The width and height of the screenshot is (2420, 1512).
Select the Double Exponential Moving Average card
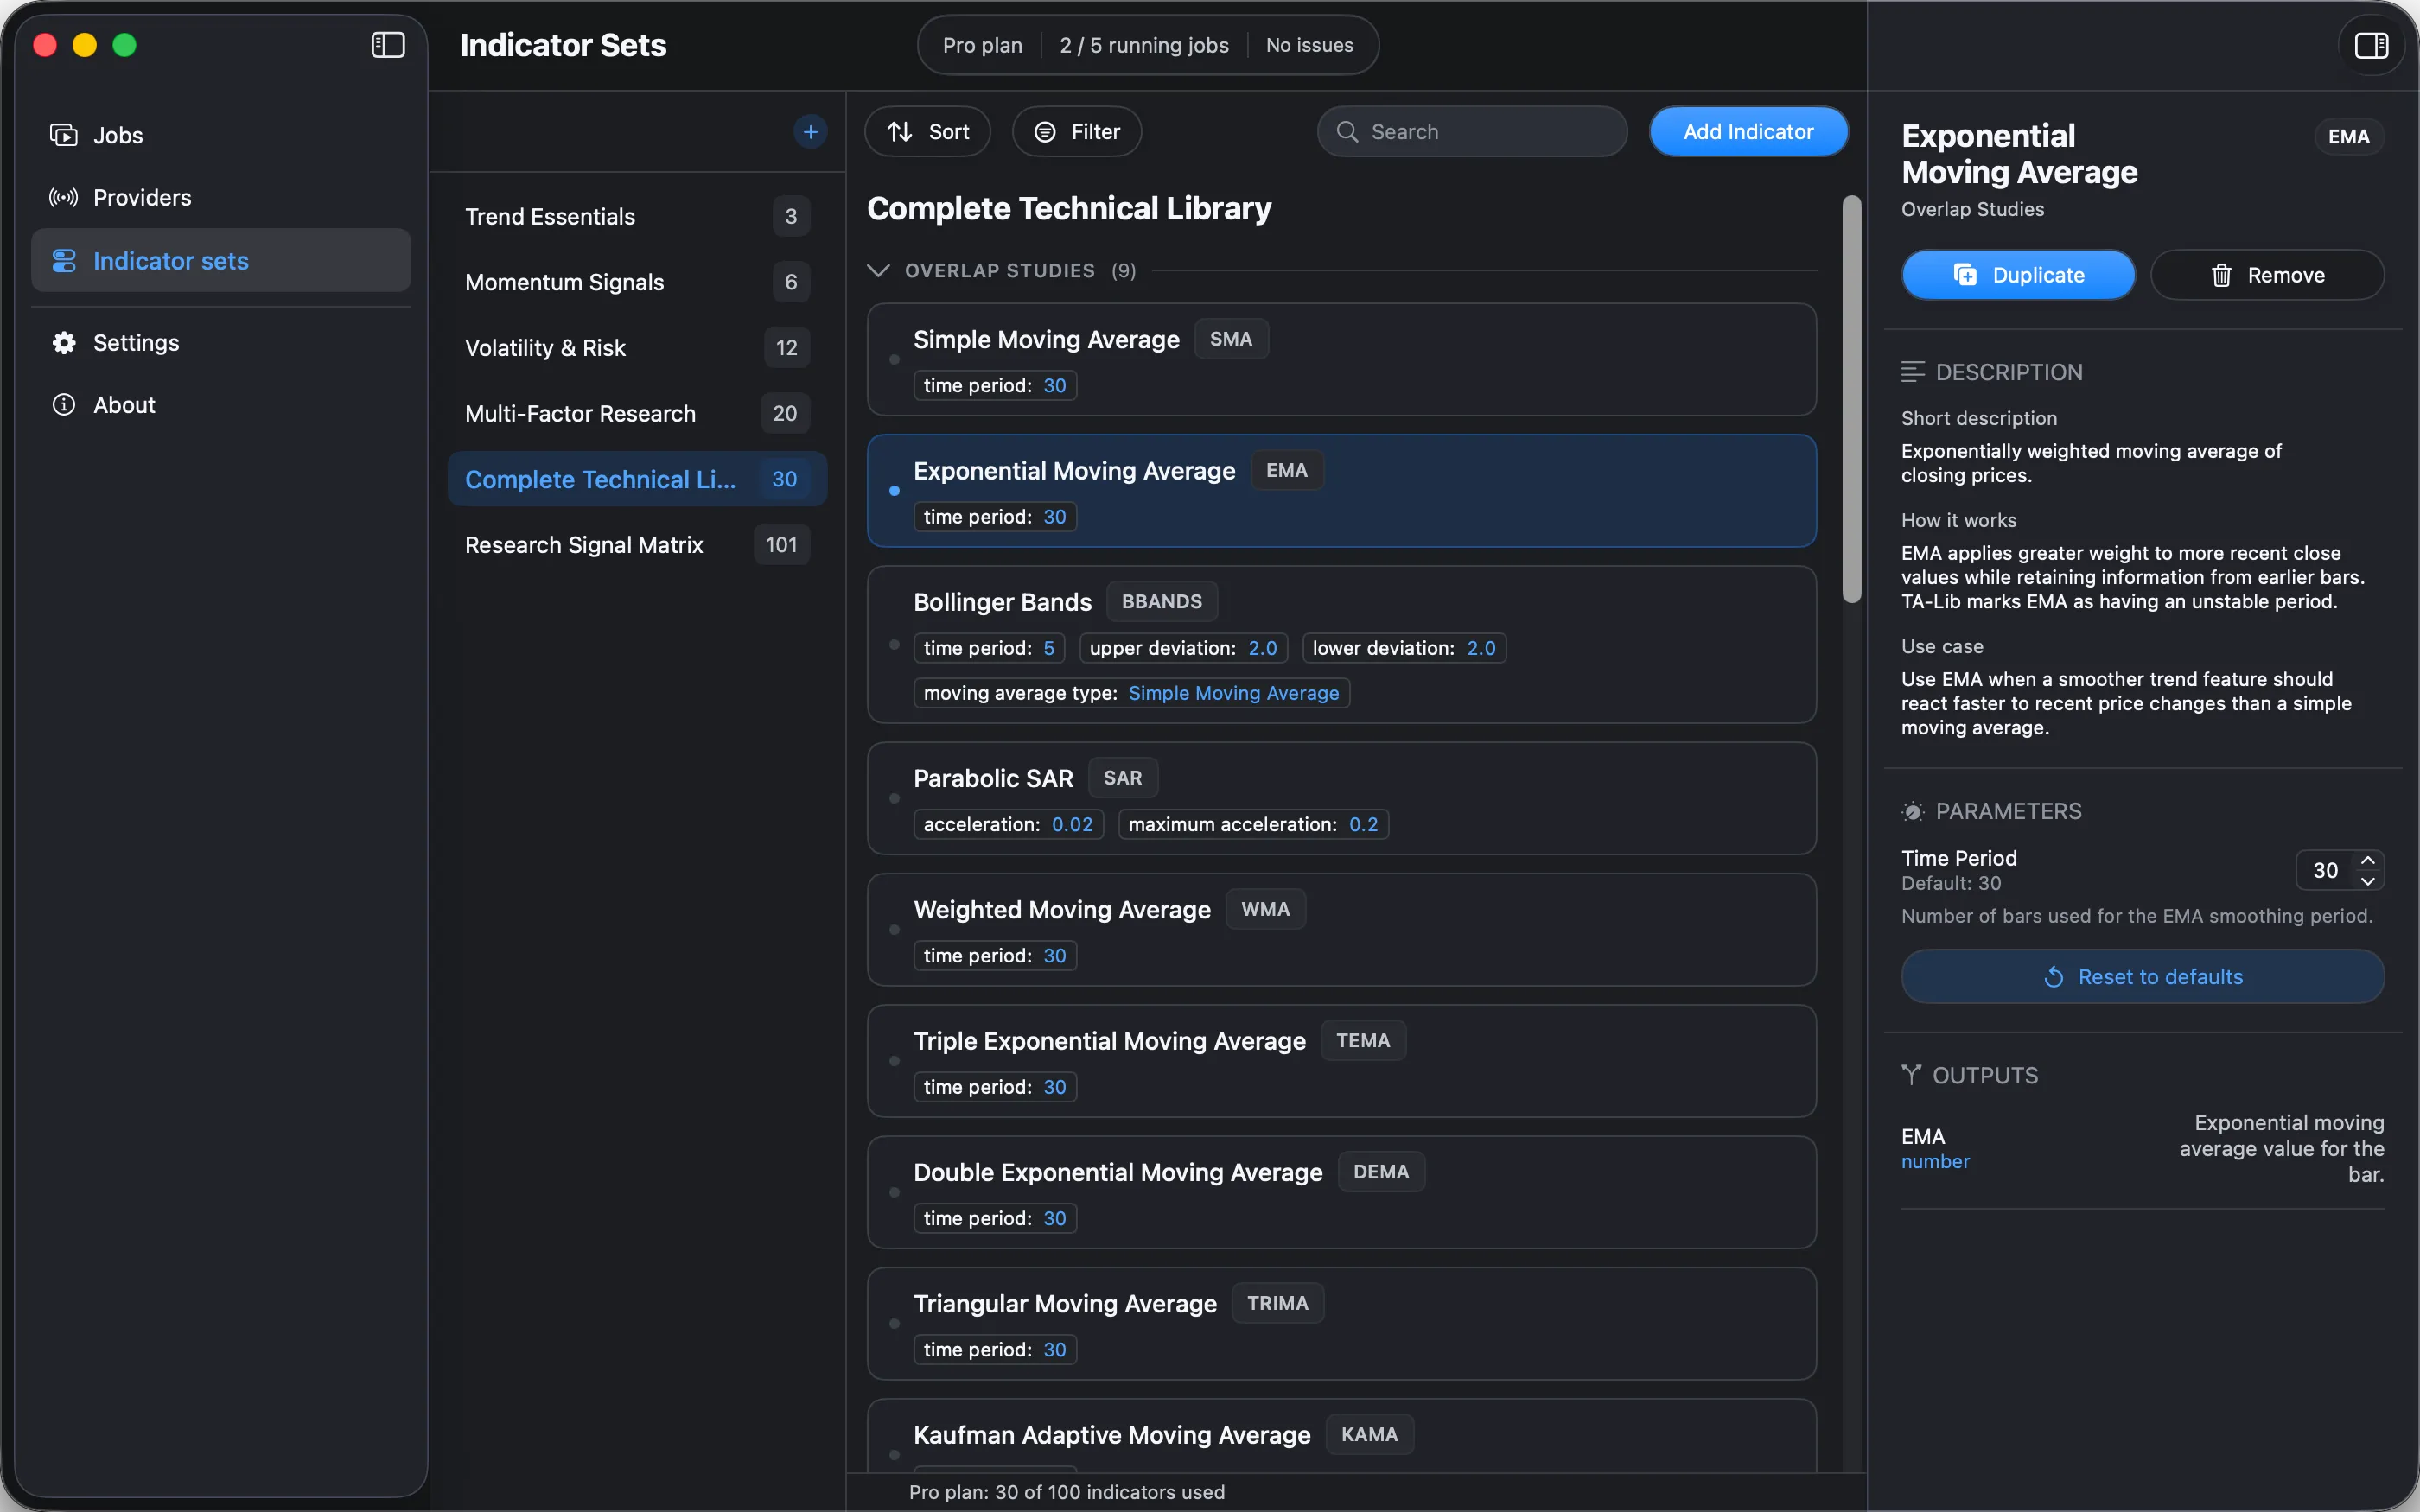[1341, 1192]
